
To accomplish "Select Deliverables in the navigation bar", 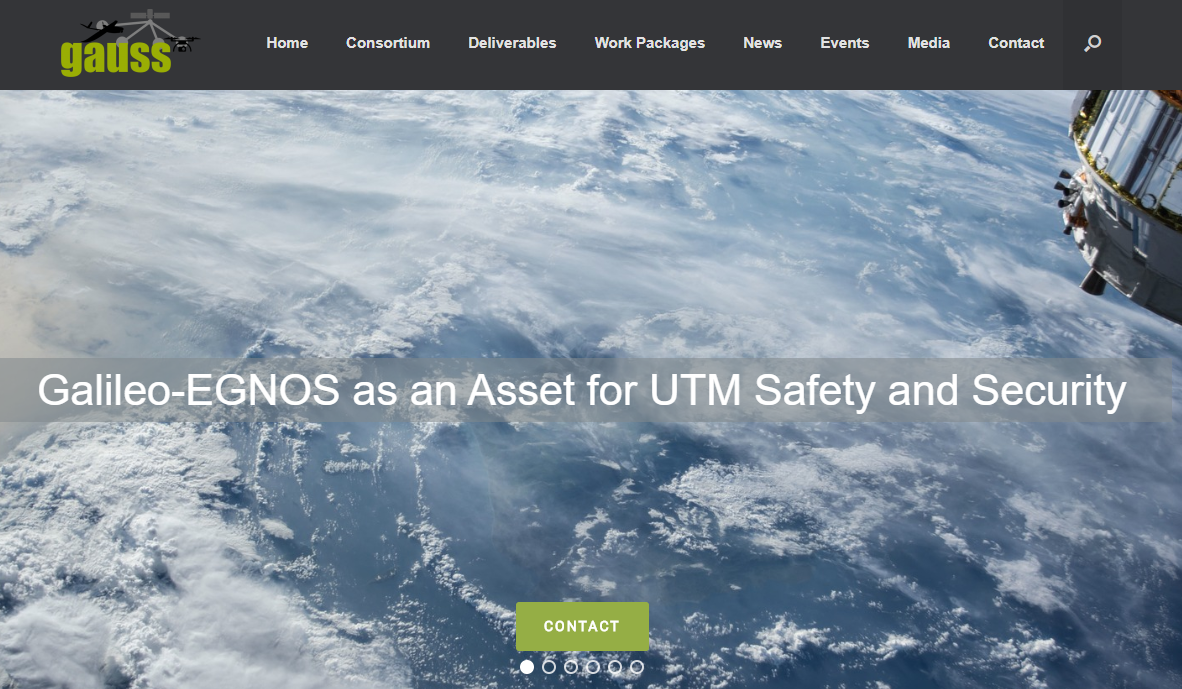I will (512, 43).
